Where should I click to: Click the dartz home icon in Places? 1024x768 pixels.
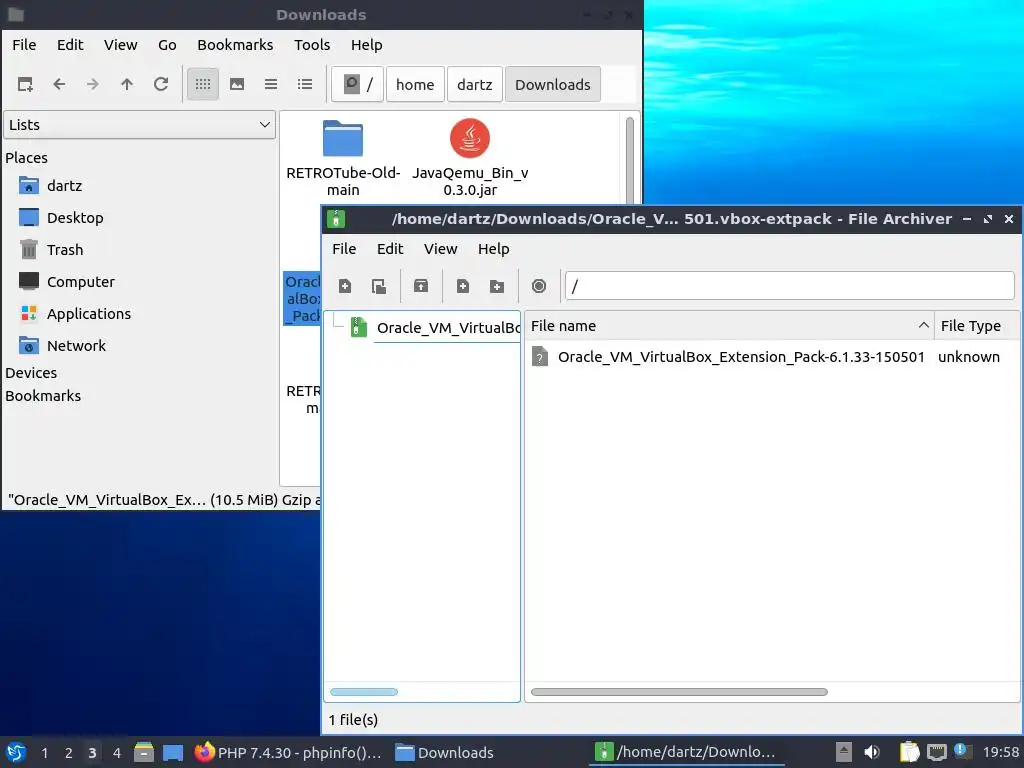point(29,185)
